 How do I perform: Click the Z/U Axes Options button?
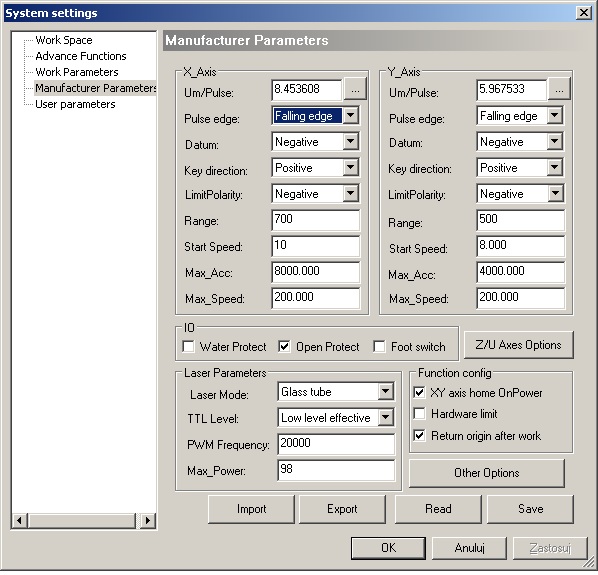pyautogui.click(x=518, y=345)
